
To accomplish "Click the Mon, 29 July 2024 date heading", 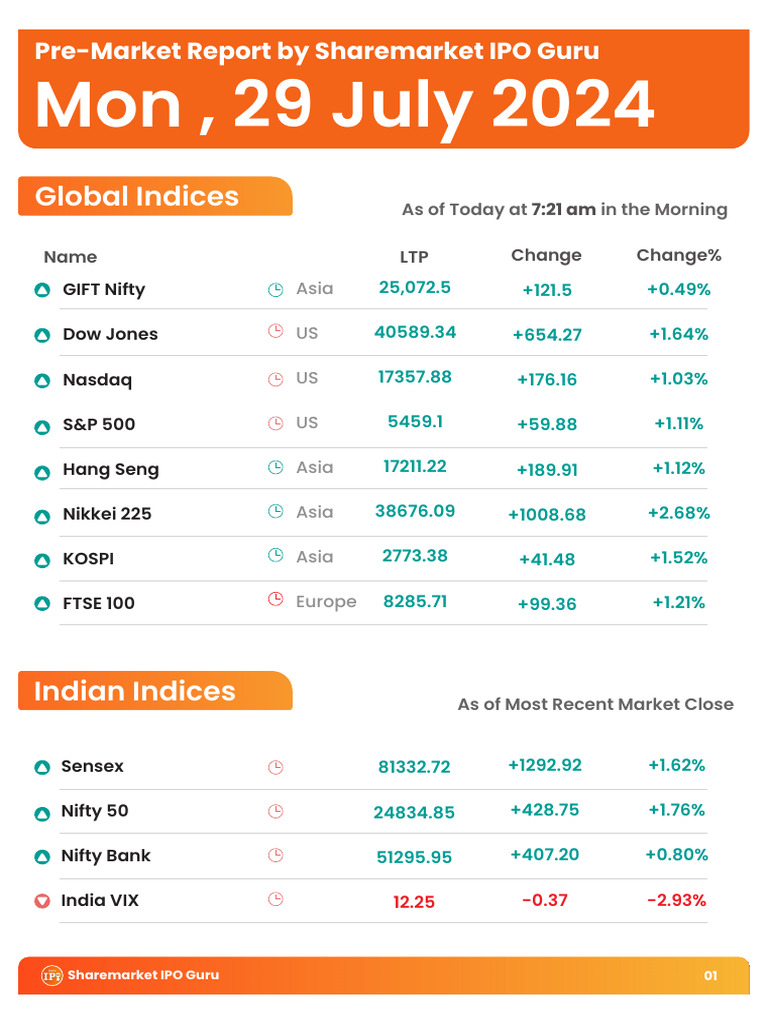I will [x=345, y=104].
